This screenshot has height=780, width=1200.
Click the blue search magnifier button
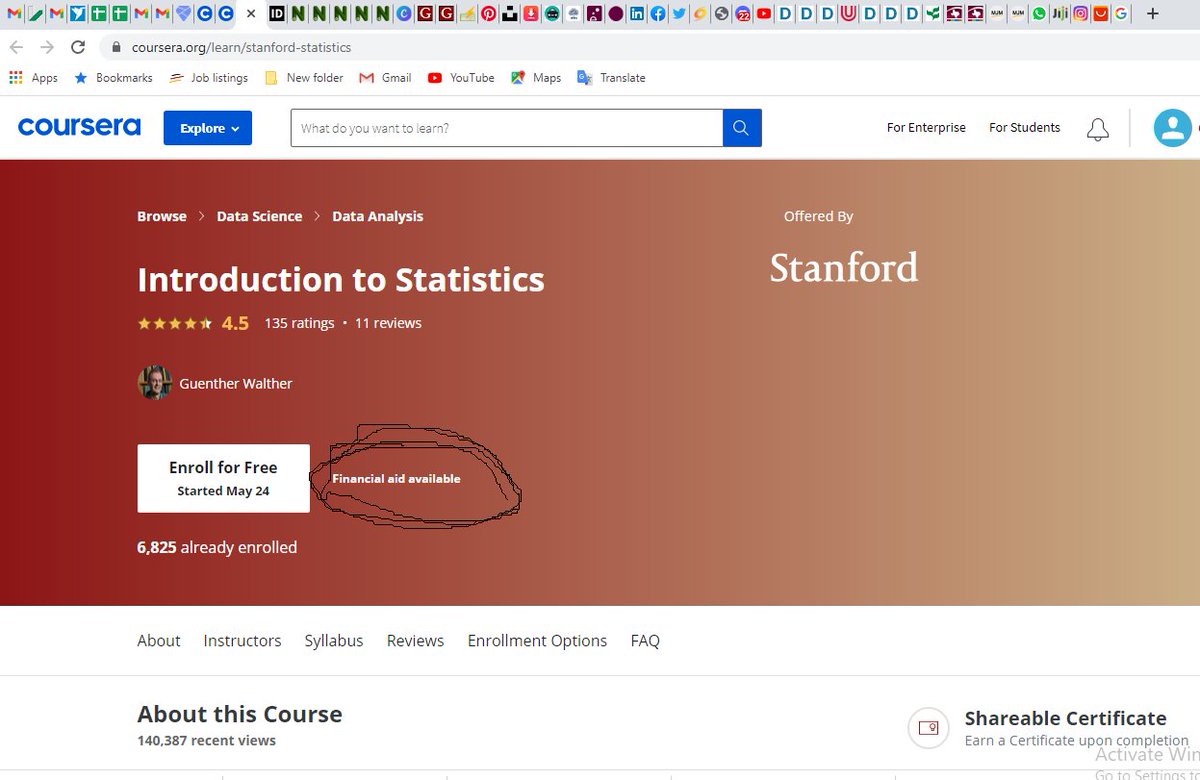click(x=742, y=128)
